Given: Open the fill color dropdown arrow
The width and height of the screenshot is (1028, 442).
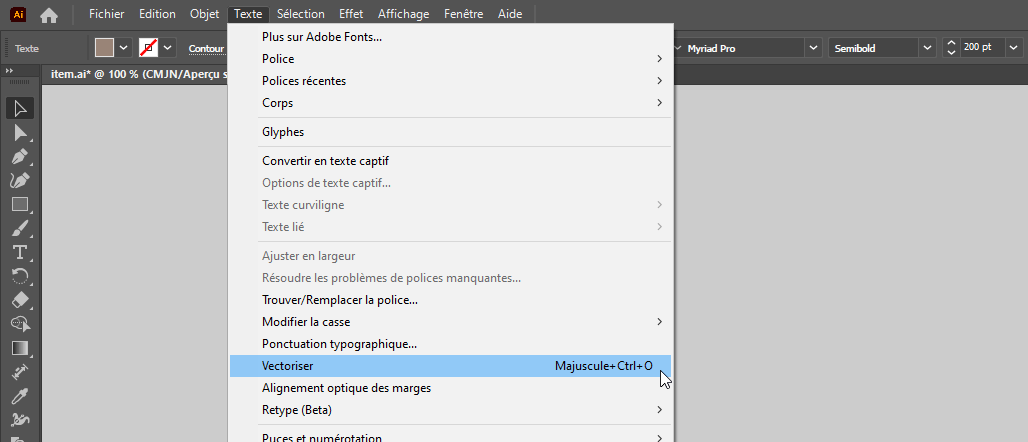Looking at the screenshot, I should [x=123, y=47].
